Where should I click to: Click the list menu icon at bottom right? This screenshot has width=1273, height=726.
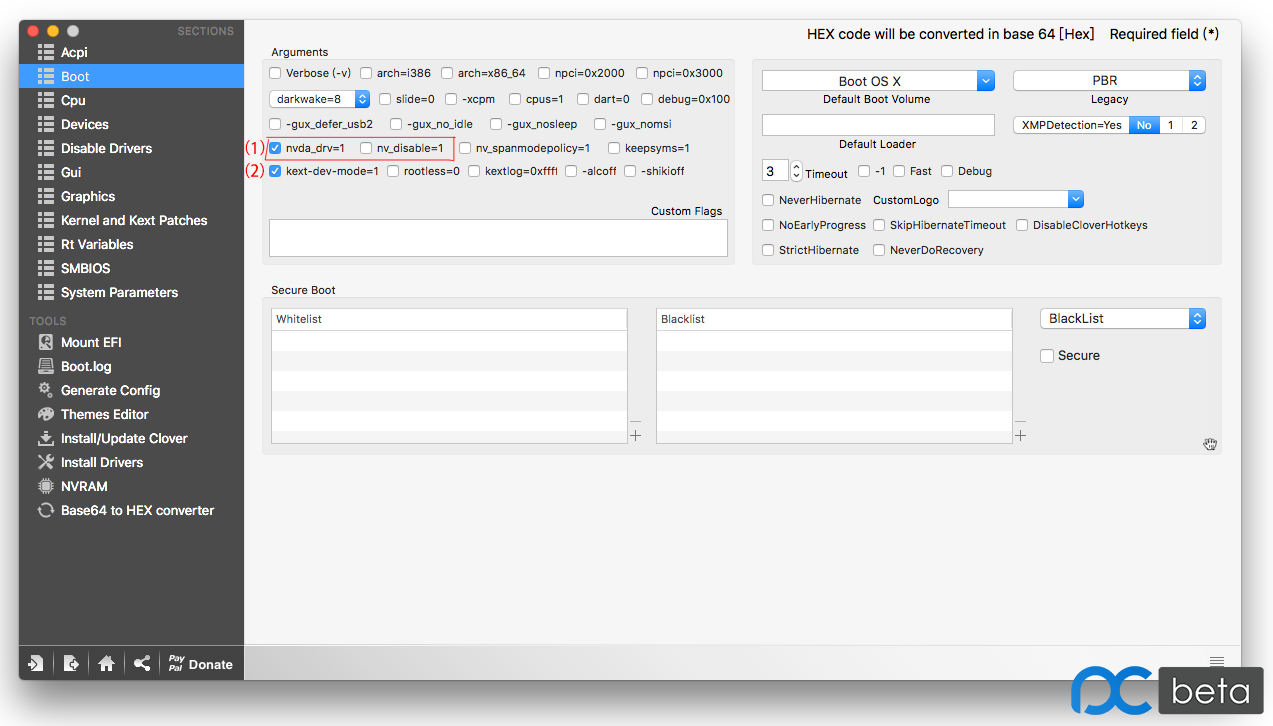1217,661
